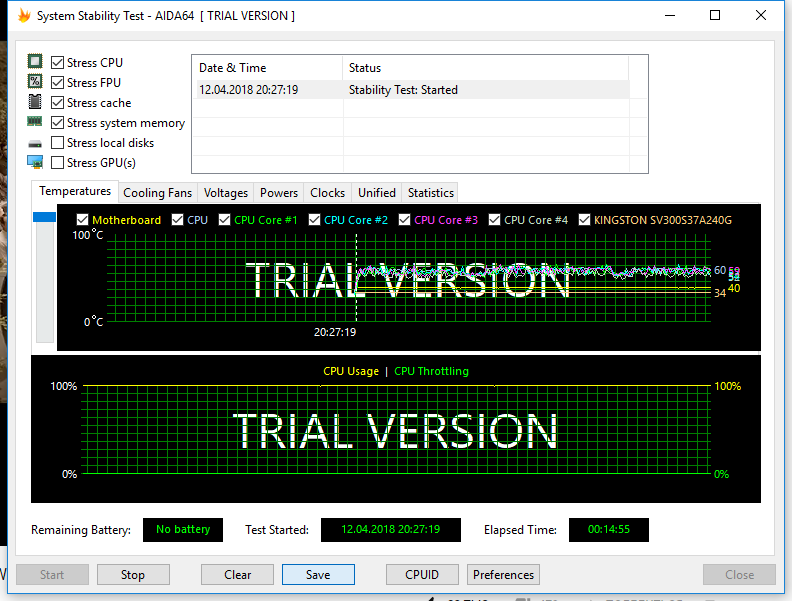This screenshot has width=792, height=601.
Task: Click the Clear button
Action: tap(237, 575)
